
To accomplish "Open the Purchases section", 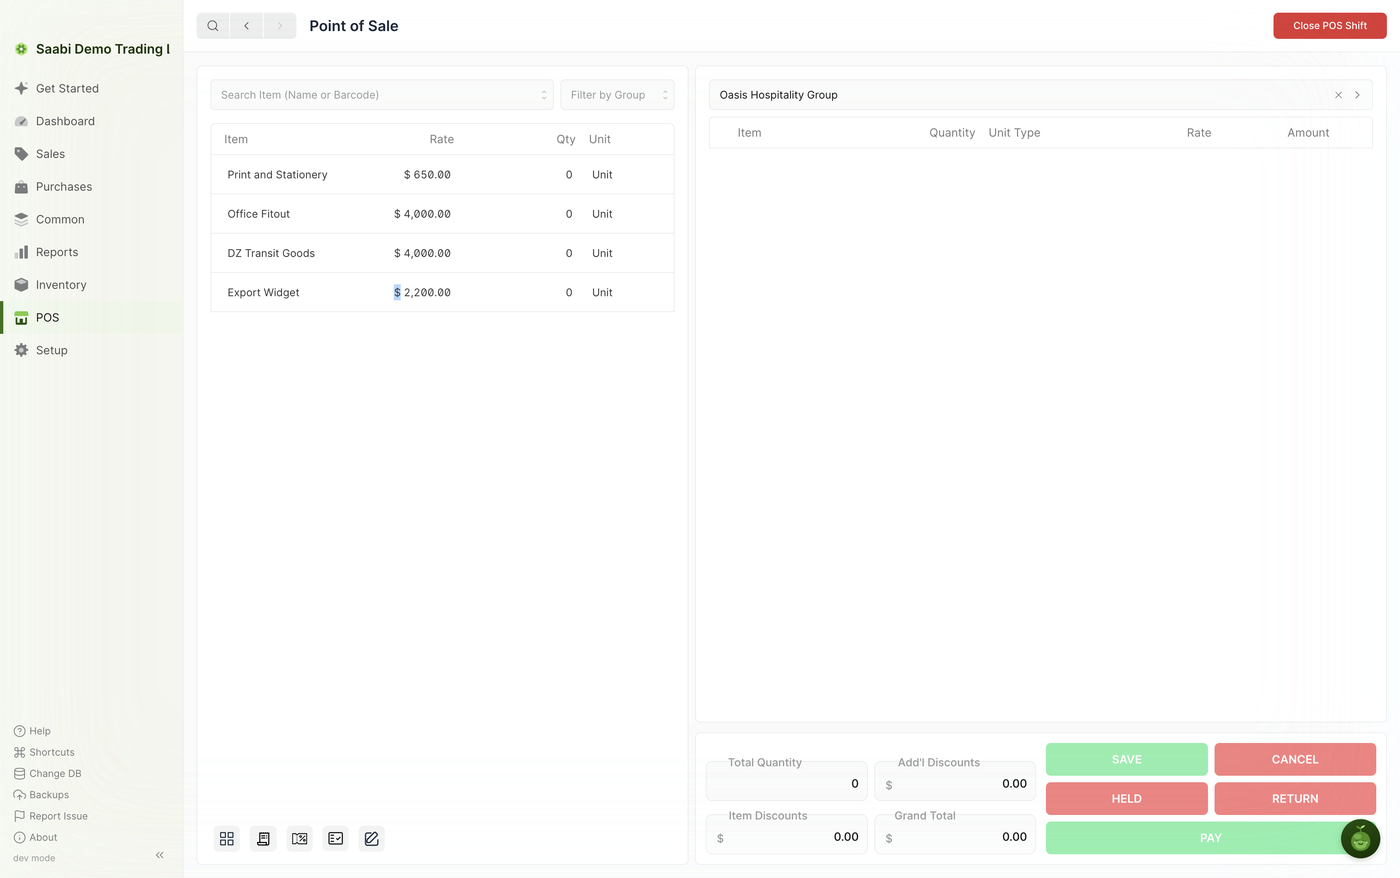I will coord(92,187).
